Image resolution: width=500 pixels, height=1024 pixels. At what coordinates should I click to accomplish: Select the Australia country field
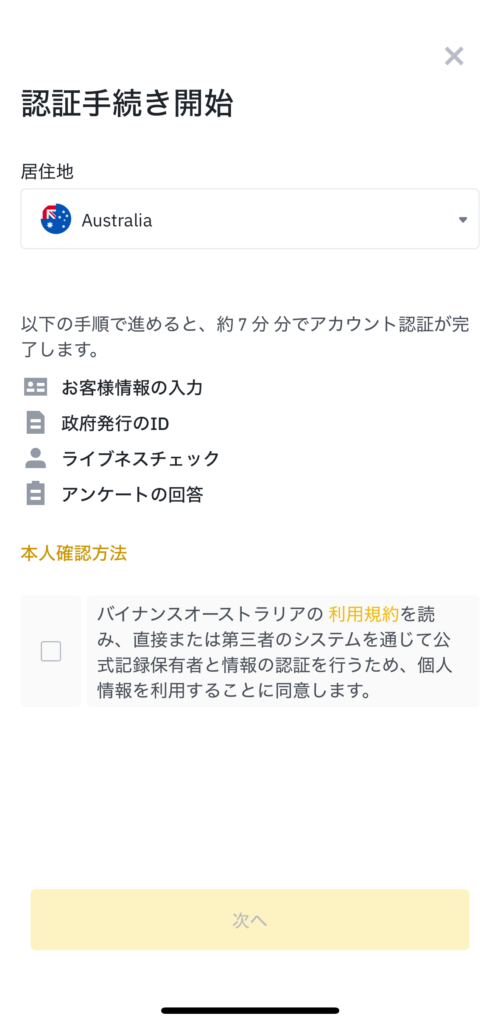click(x=250, y=219)
